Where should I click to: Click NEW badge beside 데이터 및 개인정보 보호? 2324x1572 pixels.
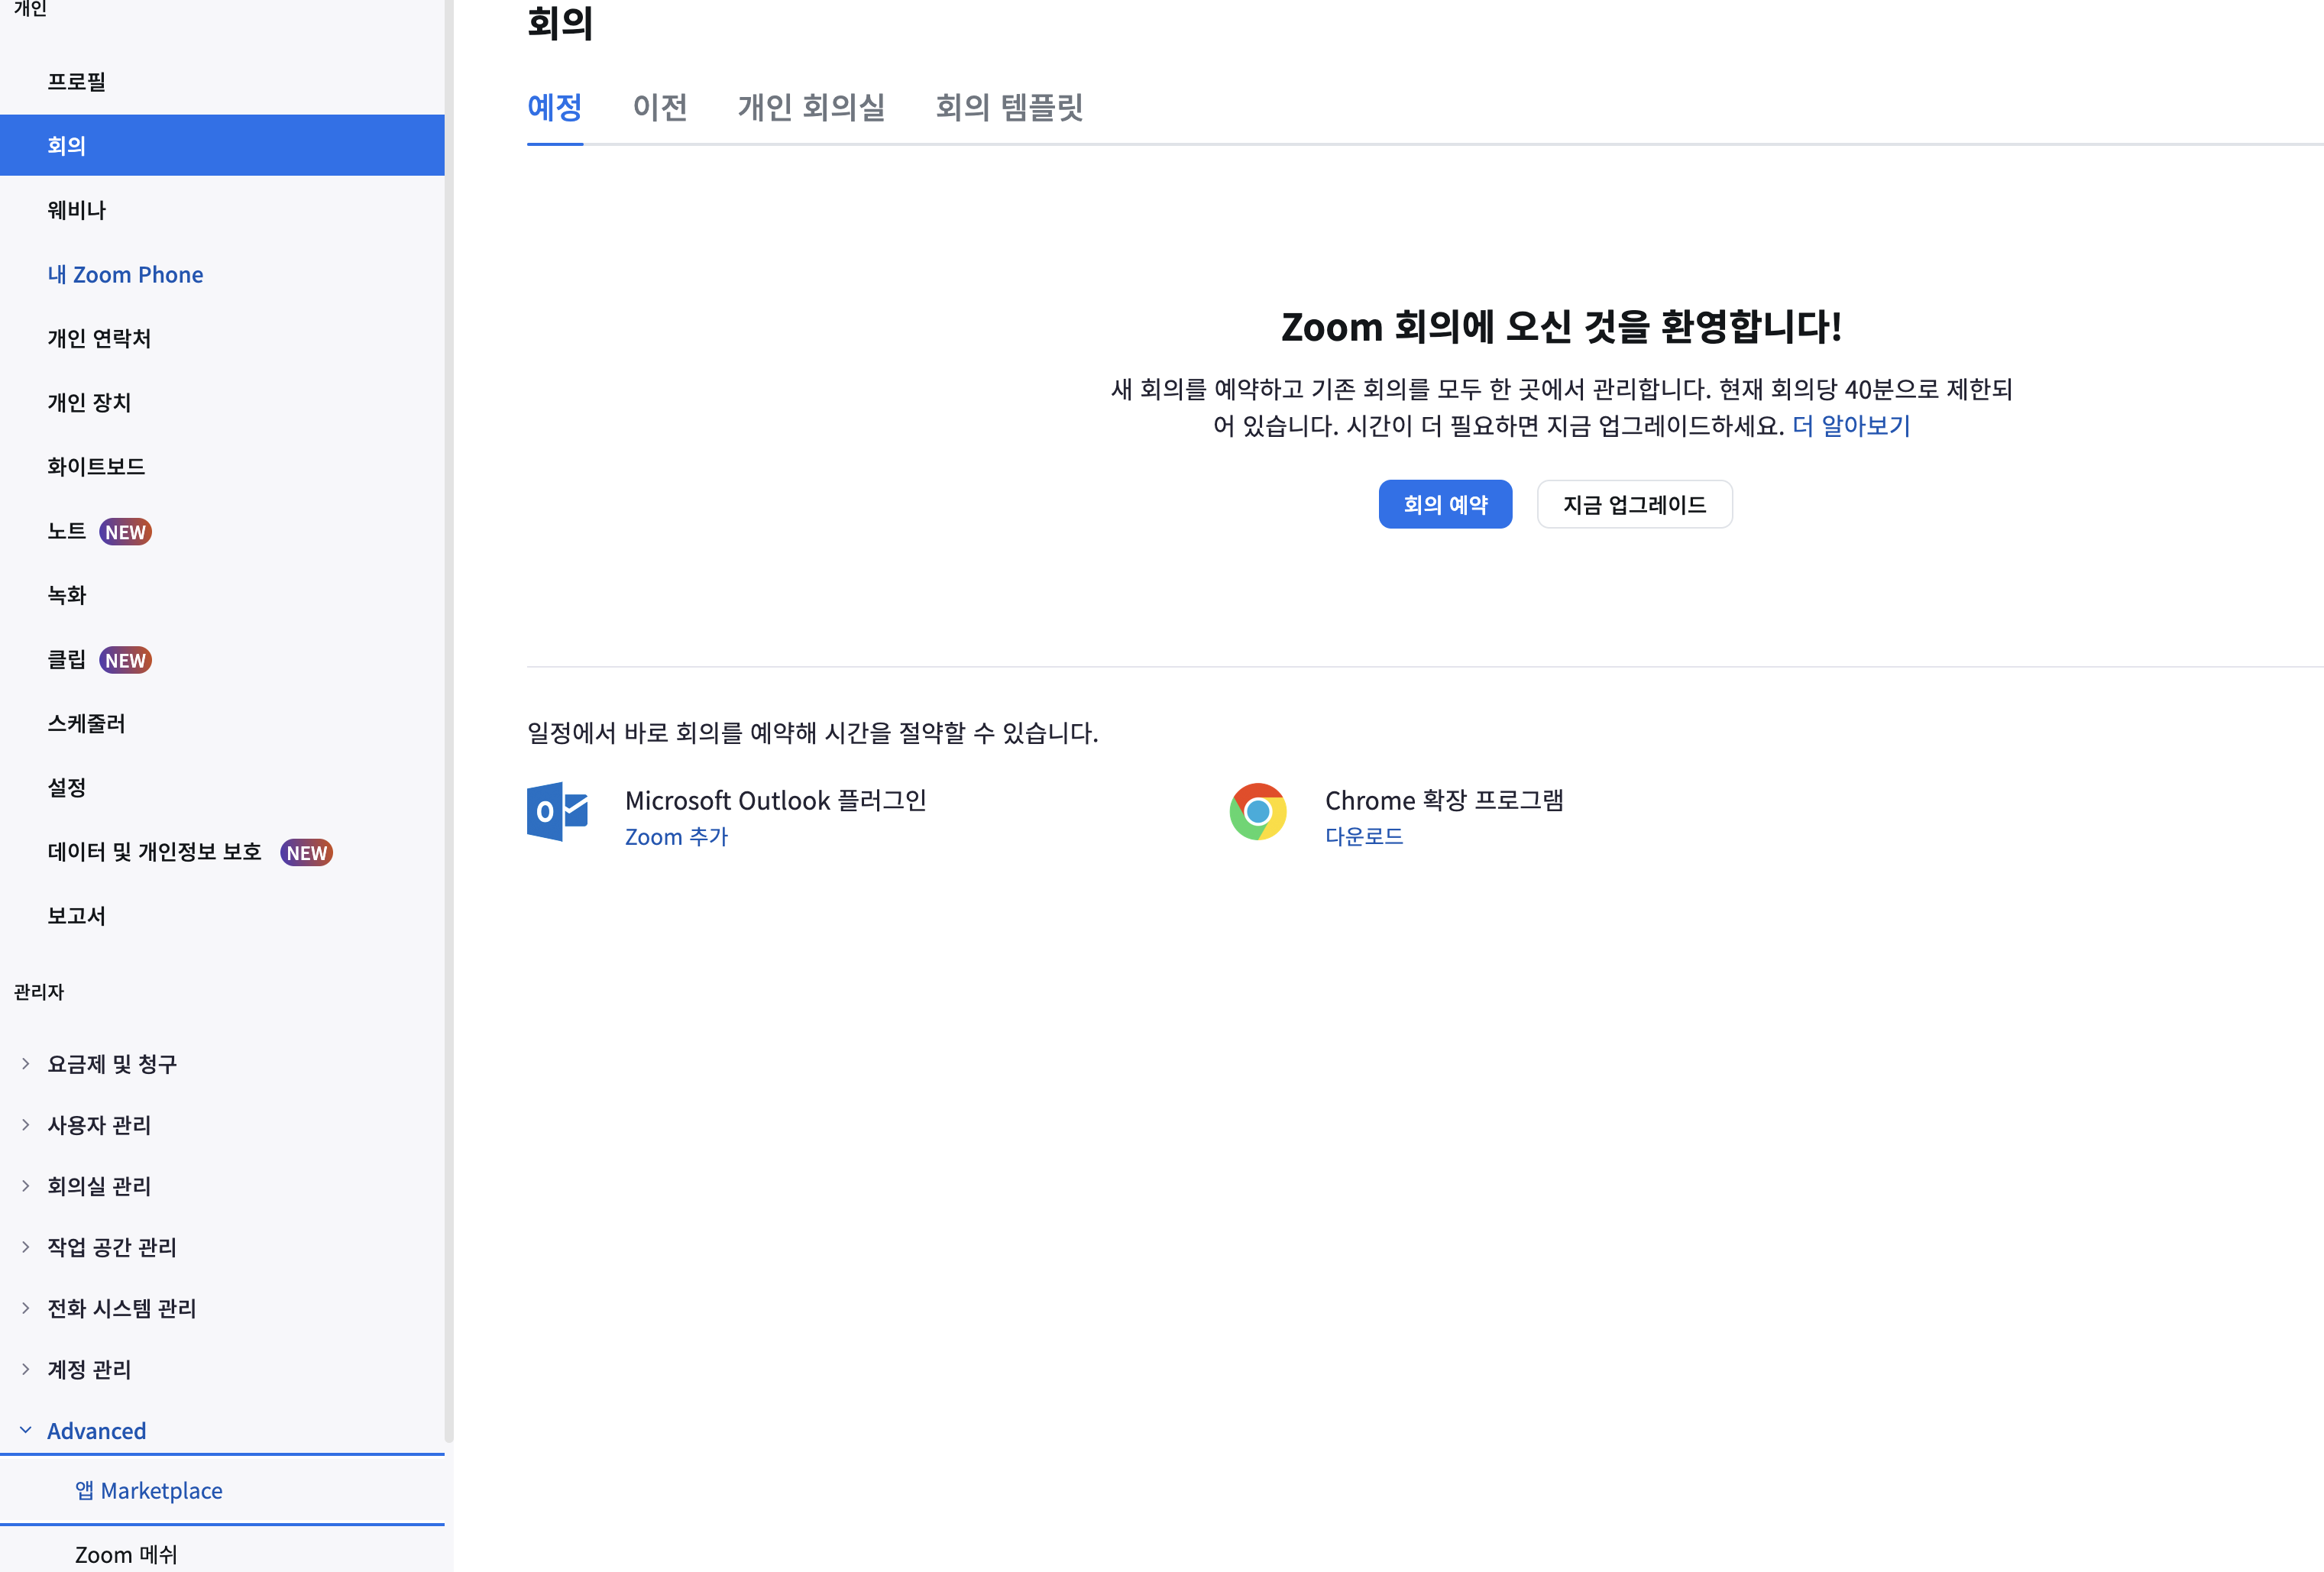(306, 852)
